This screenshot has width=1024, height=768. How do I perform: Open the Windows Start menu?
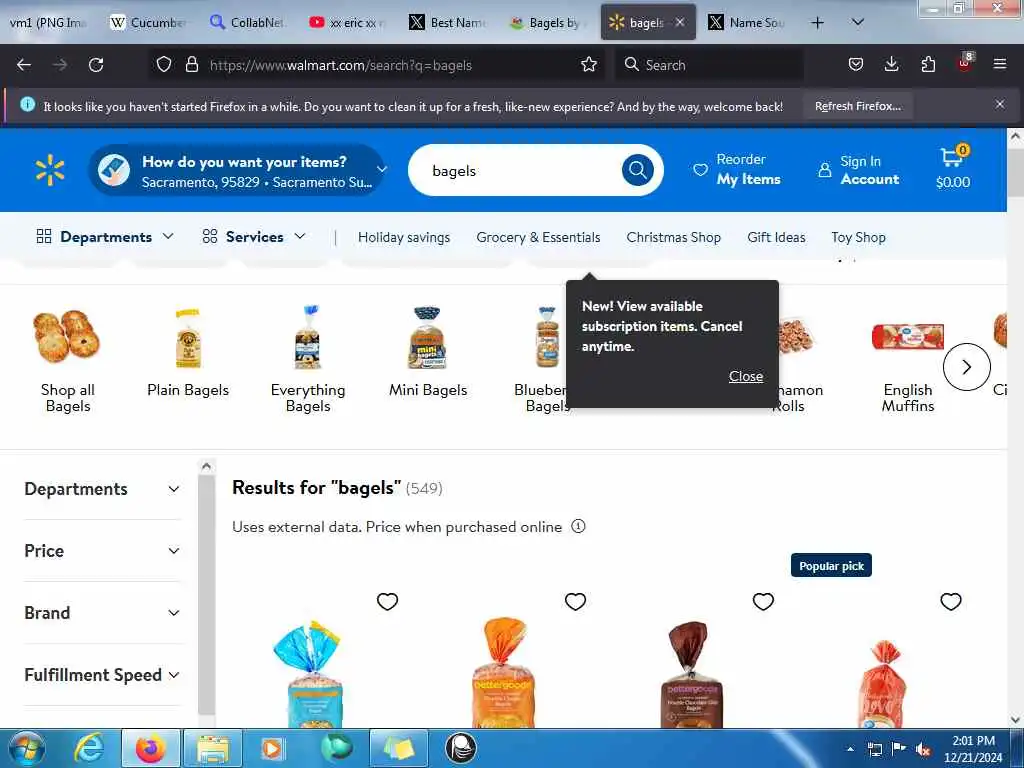(26, 748)
